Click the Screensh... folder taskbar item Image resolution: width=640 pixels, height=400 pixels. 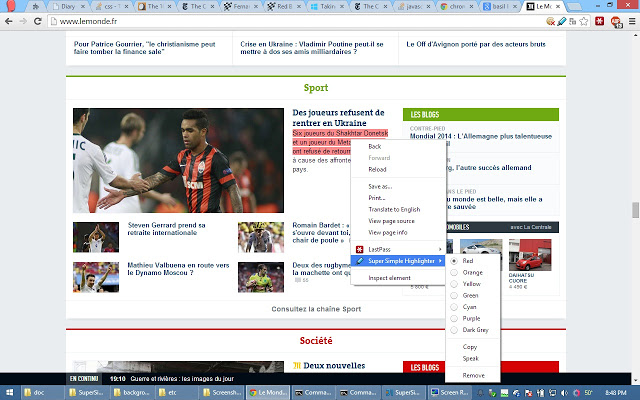click(x=222, y=393)
